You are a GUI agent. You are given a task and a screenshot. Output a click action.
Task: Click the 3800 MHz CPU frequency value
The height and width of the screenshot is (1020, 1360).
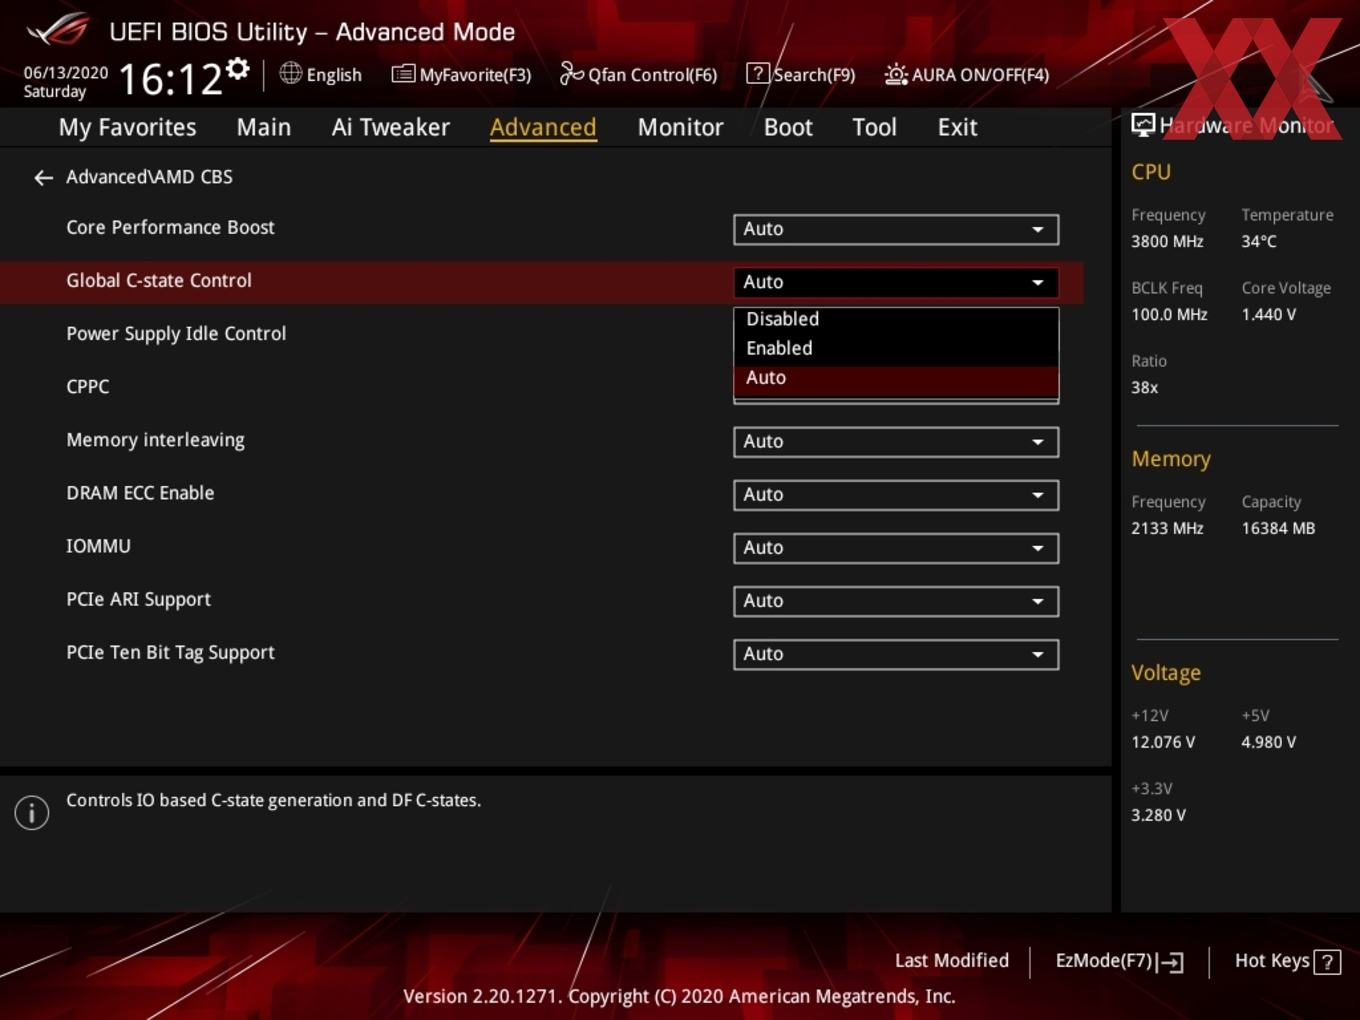point(1167,242)
